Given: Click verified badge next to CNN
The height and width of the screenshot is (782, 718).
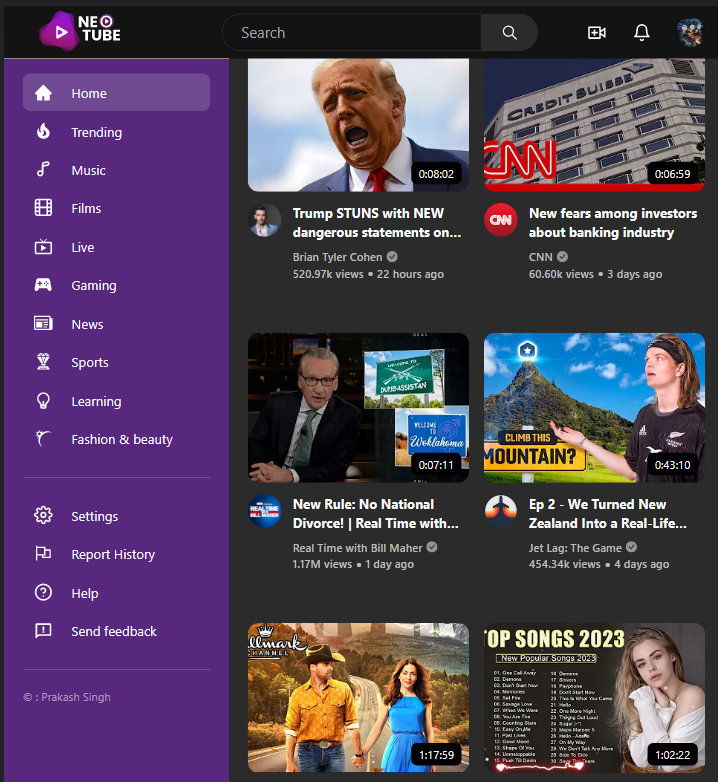Looking at the screenshot, I should tap(562, 257).
